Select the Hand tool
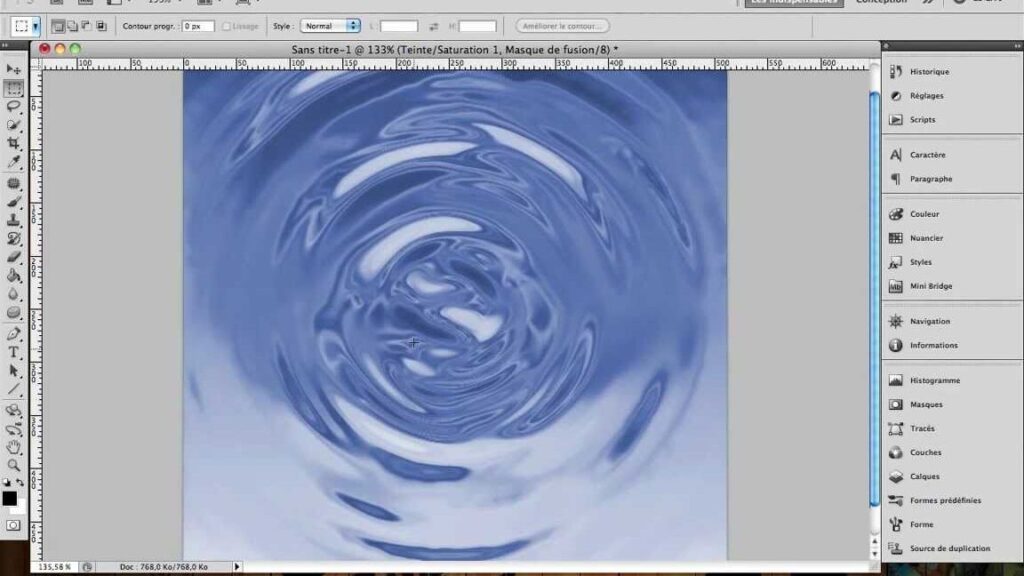1024x576 pixels. tap(13, 447)
